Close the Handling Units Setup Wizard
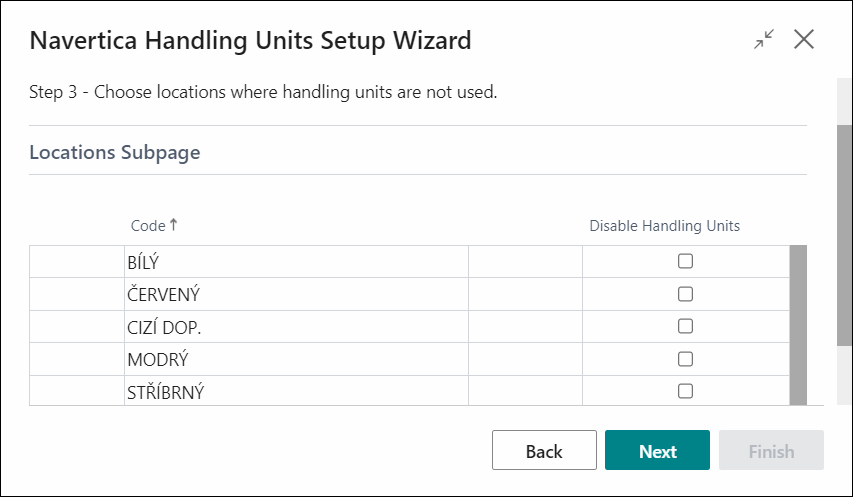Viewport: 853px width, 497px height. click(x=803, y=40)
